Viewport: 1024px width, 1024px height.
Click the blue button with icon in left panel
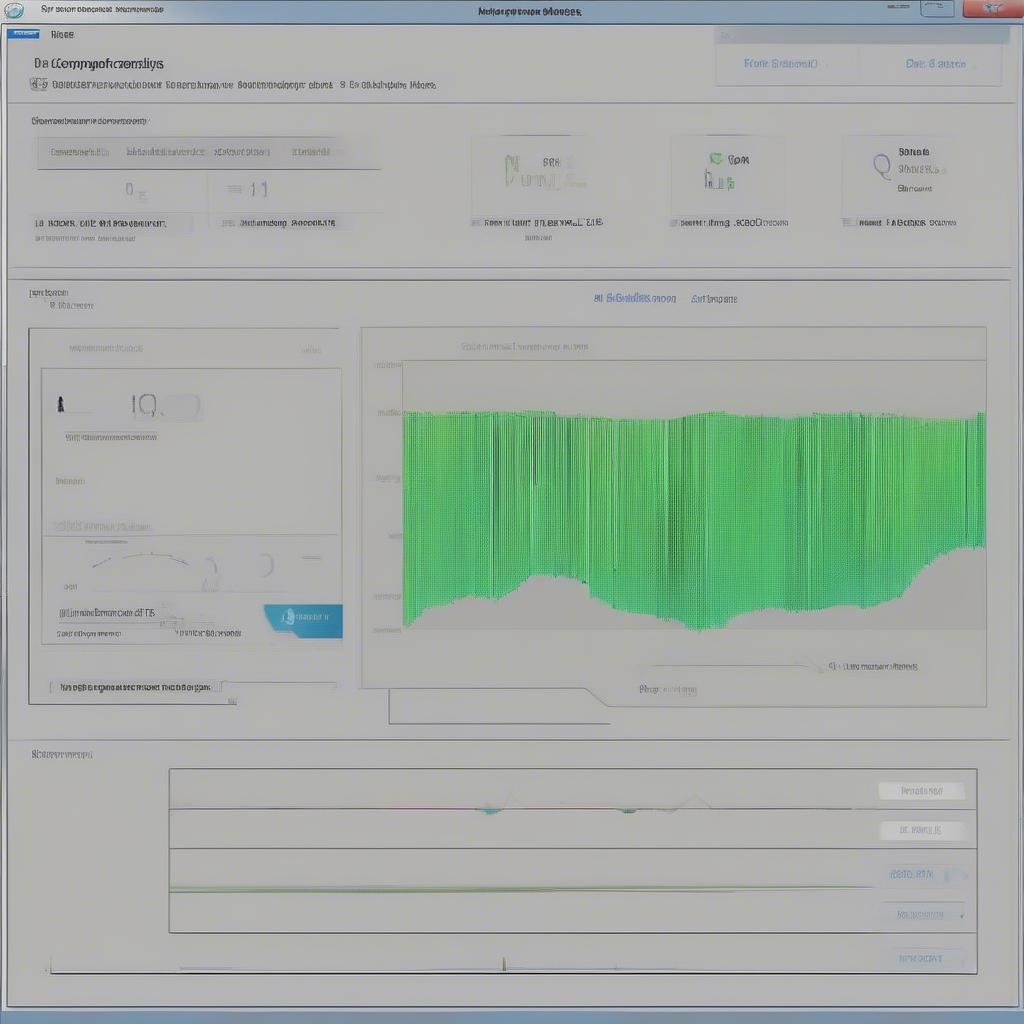click(304, 619)
